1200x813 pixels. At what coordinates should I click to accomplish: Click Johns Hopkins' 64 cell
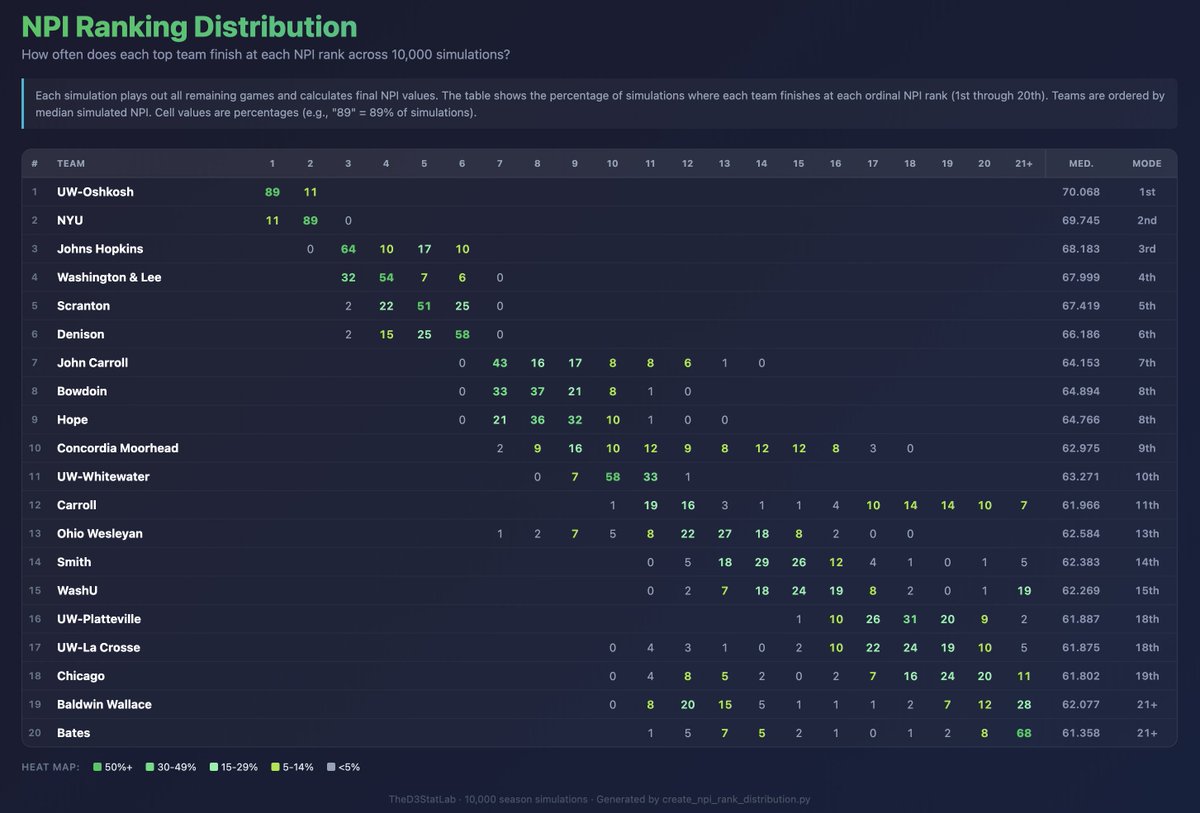click(x=348, y=249)
